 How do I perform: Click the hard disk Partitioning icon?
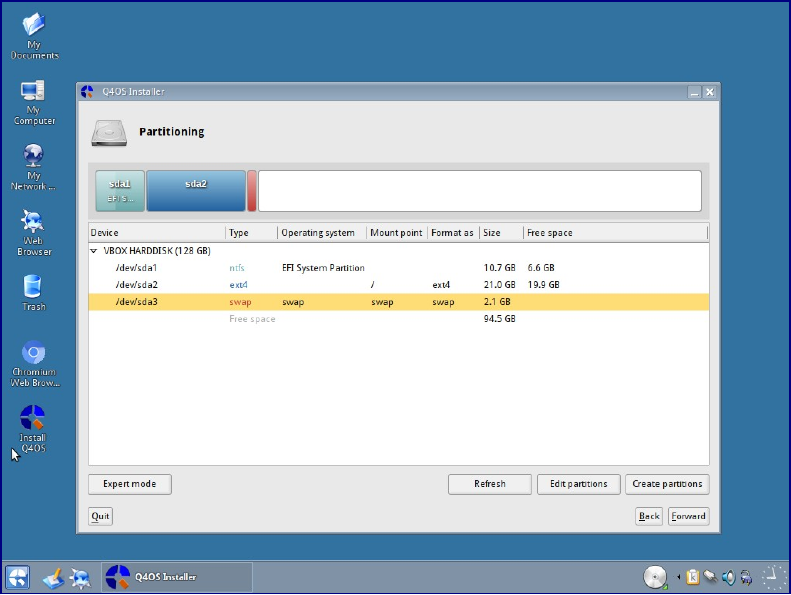(x=109, y=133)
